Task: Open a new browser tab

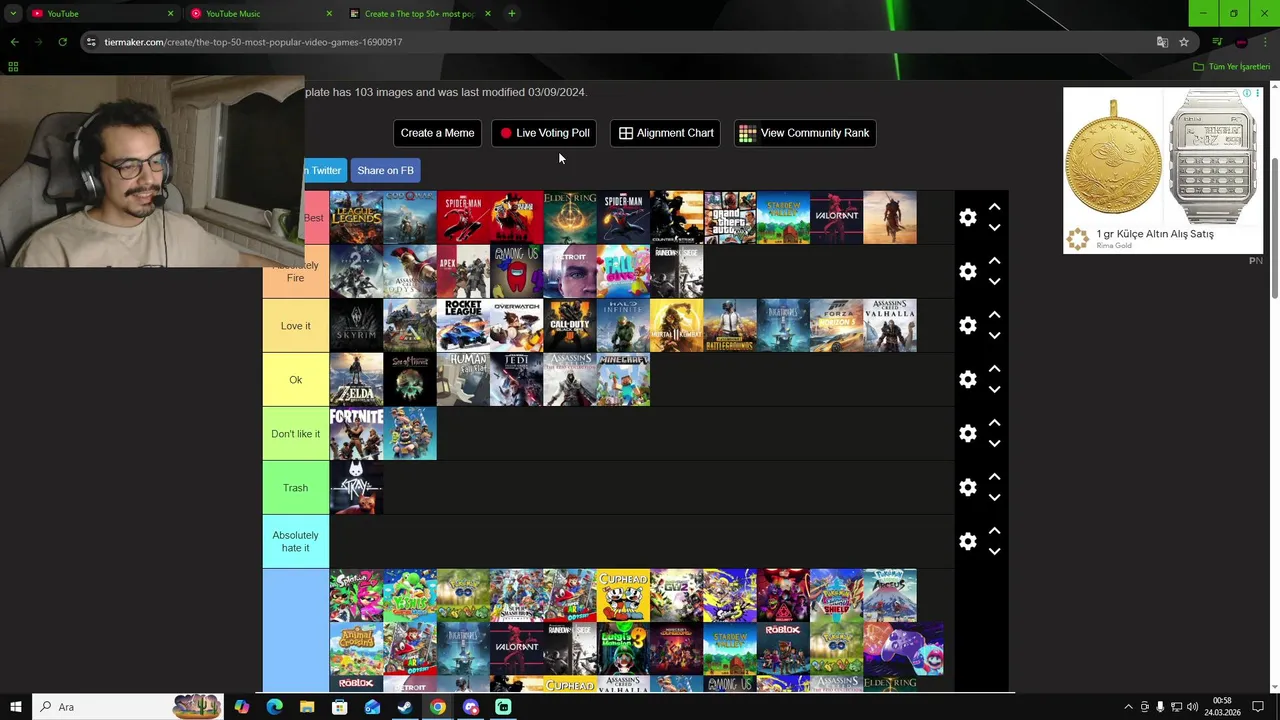Action: click(x=511, y=13)
